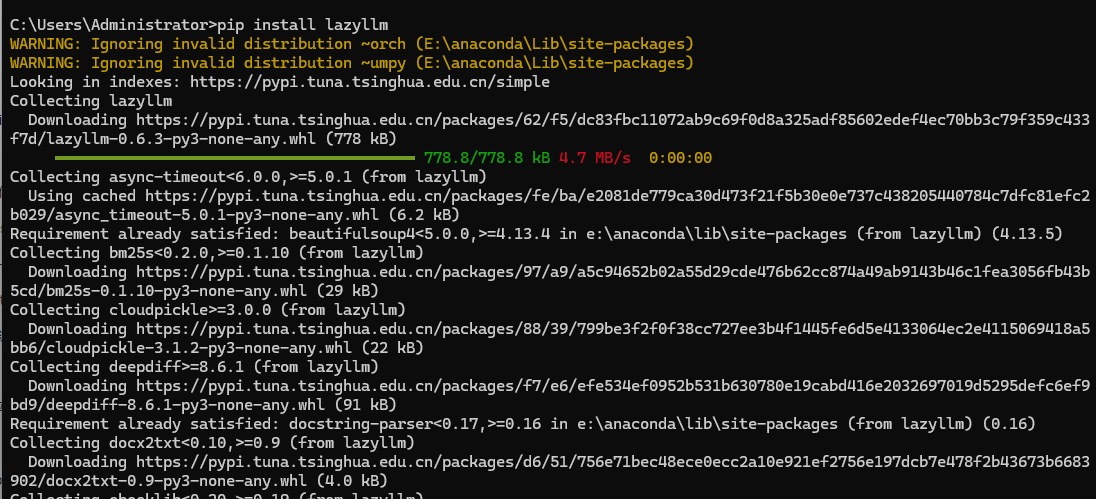Click the ~orch invalid distribution warning

tap(352, 44)
